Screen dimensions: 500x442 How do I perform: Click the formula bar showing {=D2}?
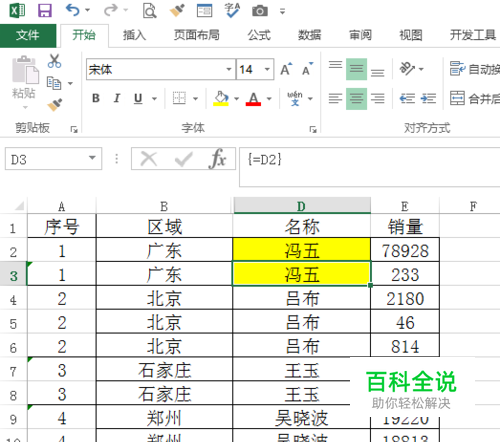pos(369,167)
